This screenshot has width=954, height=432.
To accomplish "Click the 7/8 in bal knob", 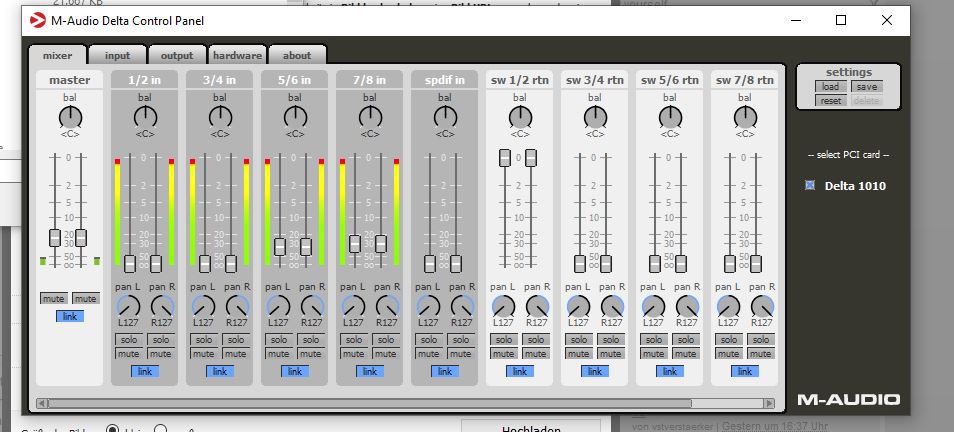I will coord(369,117).
